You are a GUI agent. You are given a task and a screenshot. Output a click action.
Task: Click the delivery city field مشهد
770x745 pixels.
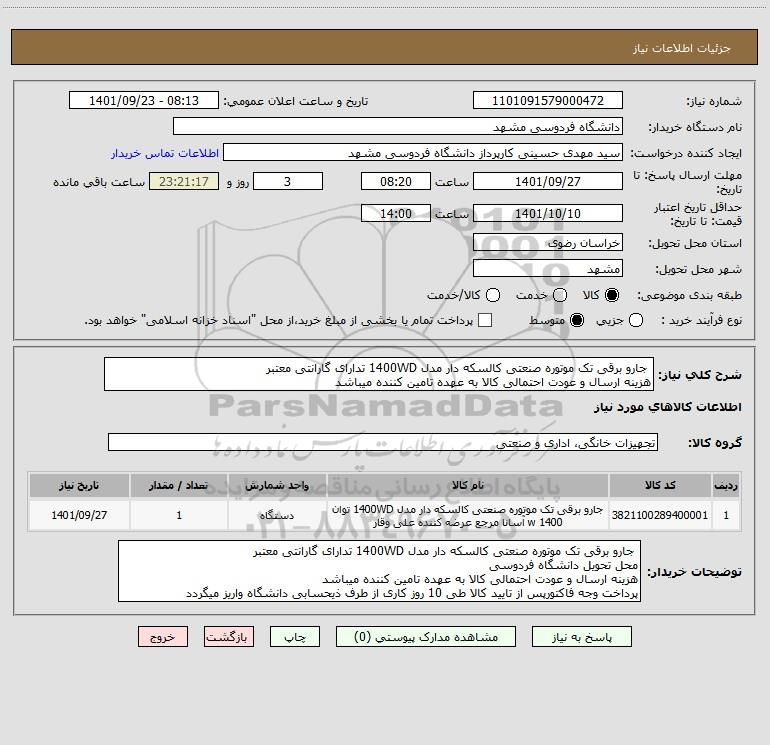click(x=548, y=269)
